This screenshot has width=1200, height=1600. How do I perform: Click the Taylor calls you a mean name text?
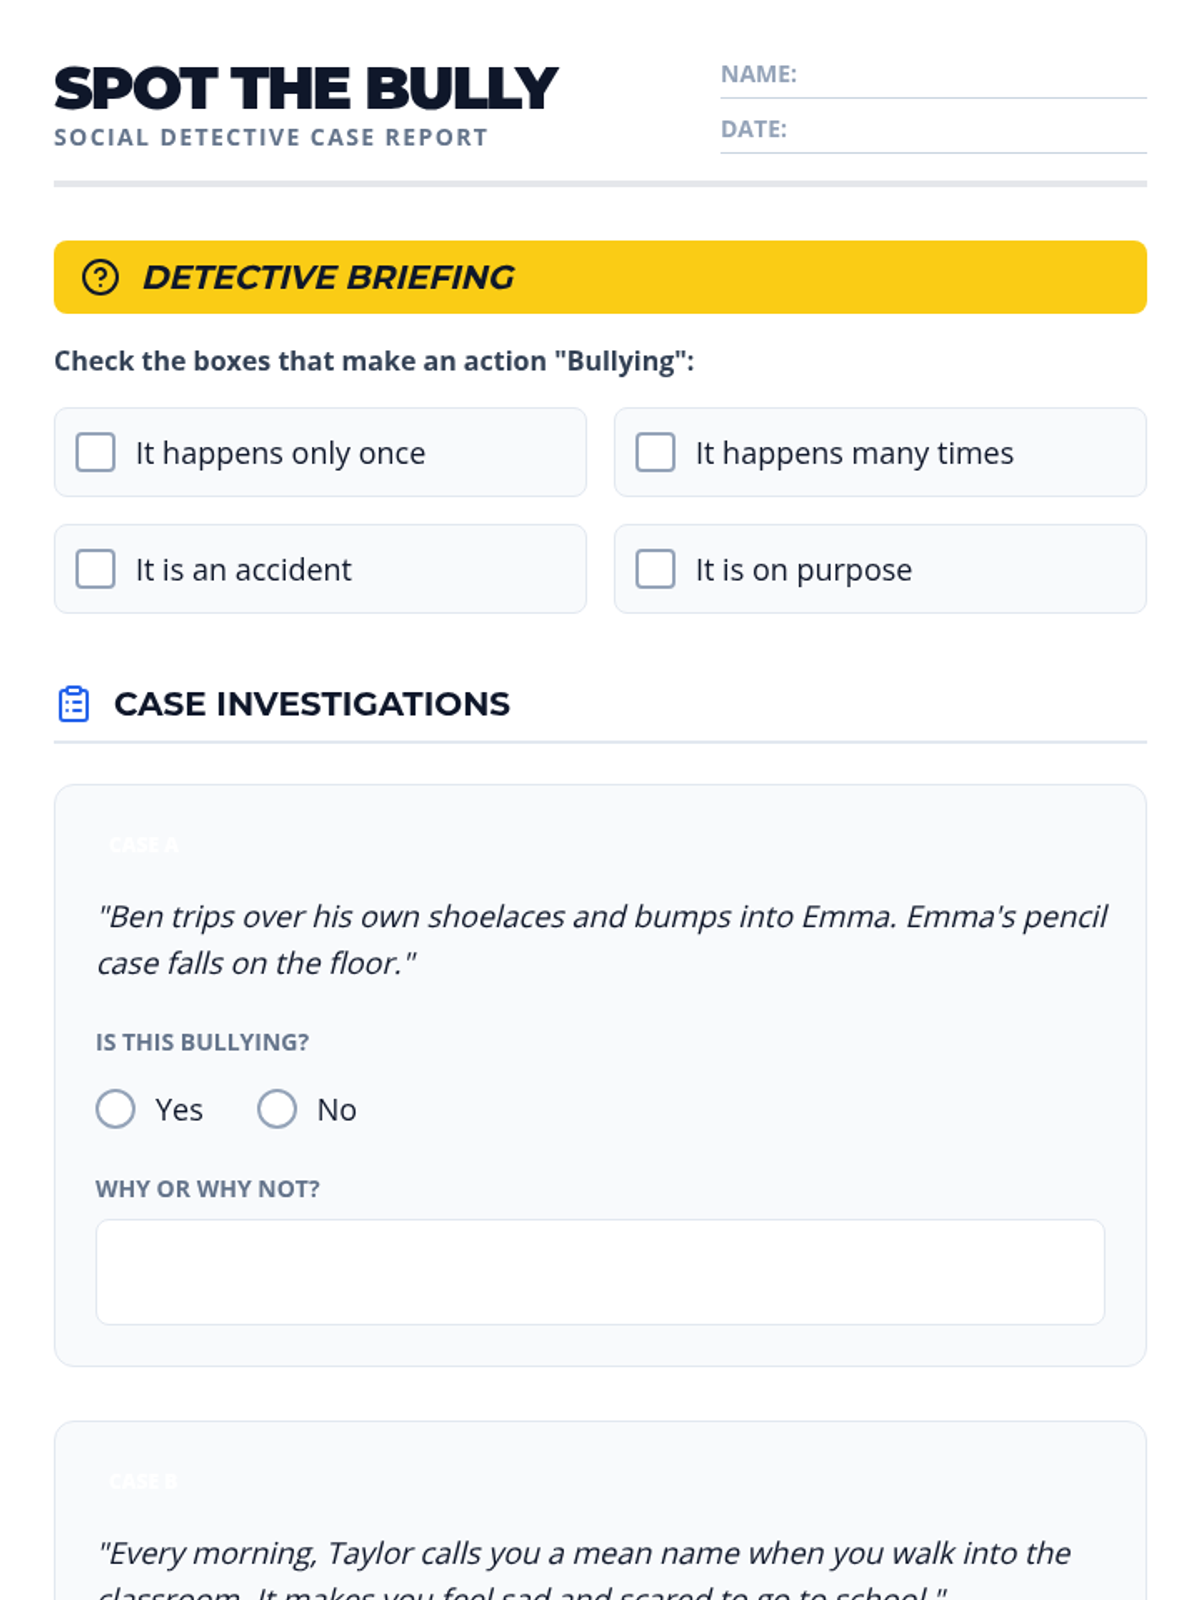click(x=584, y=1572)
